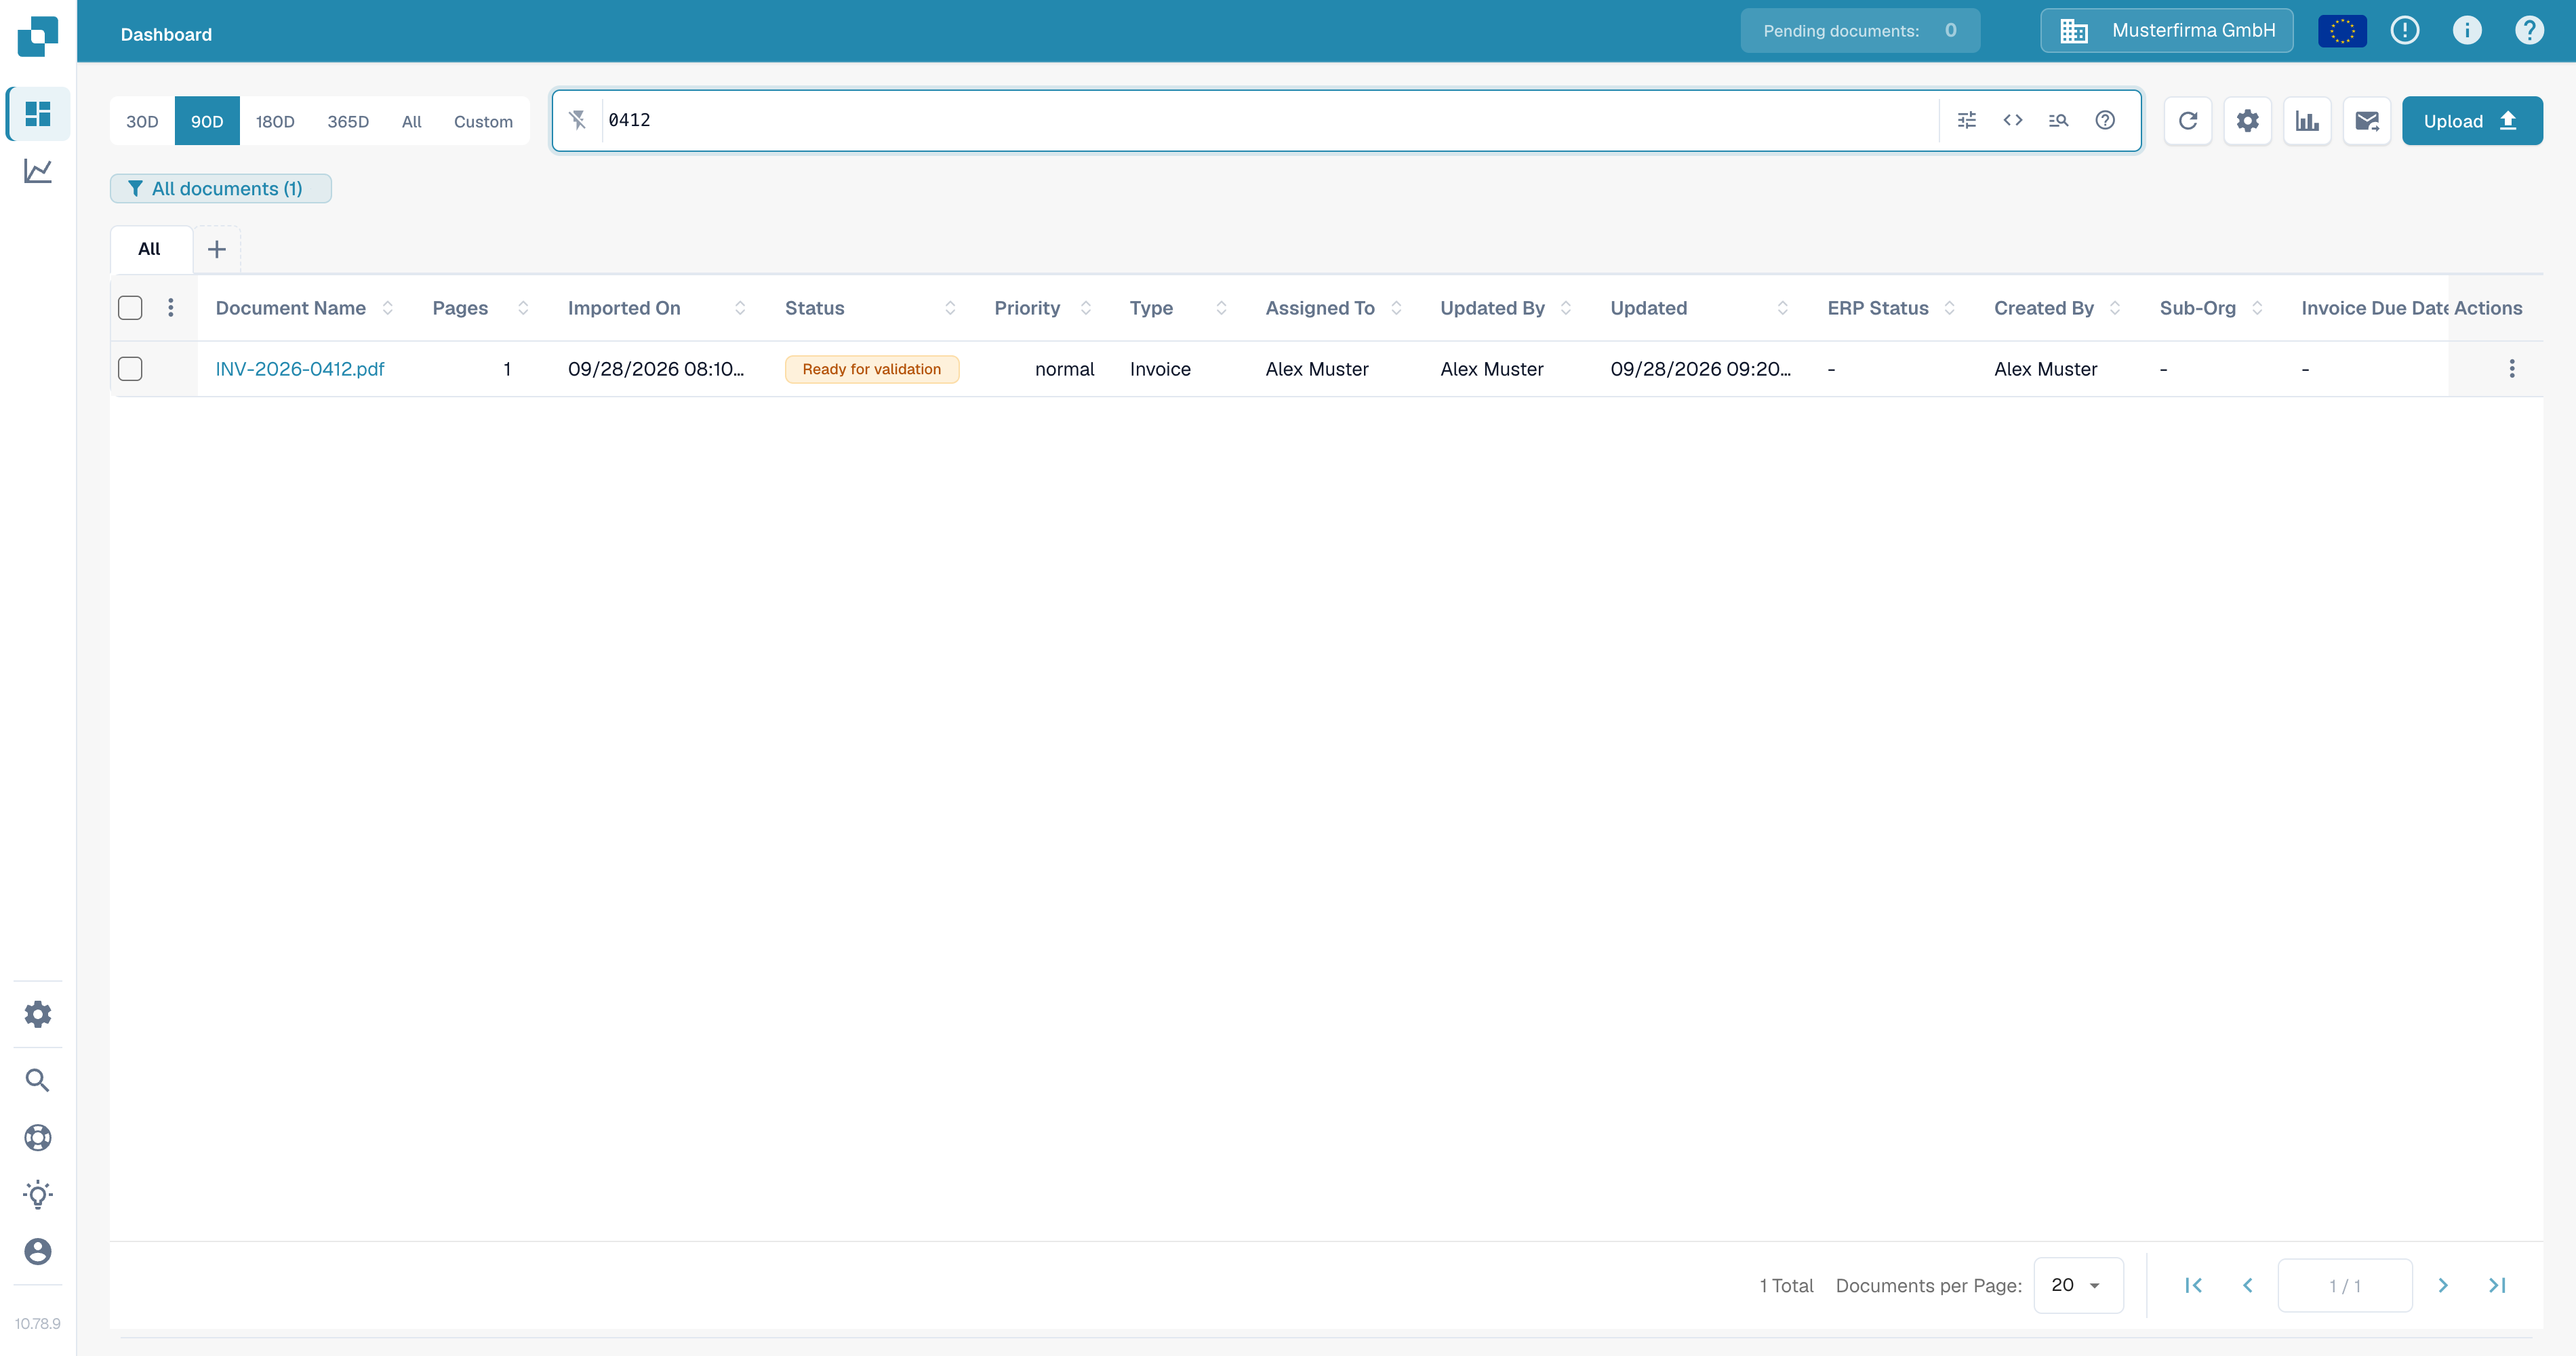Click the All documents (1) filter chip

(x=221, y=189)
